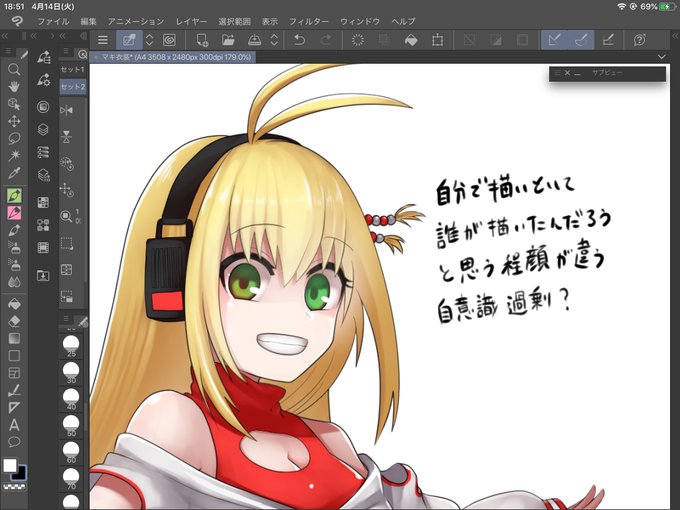Toggle the touch gesture operation button
680x510 pixels.
click(x=129, y=40)
